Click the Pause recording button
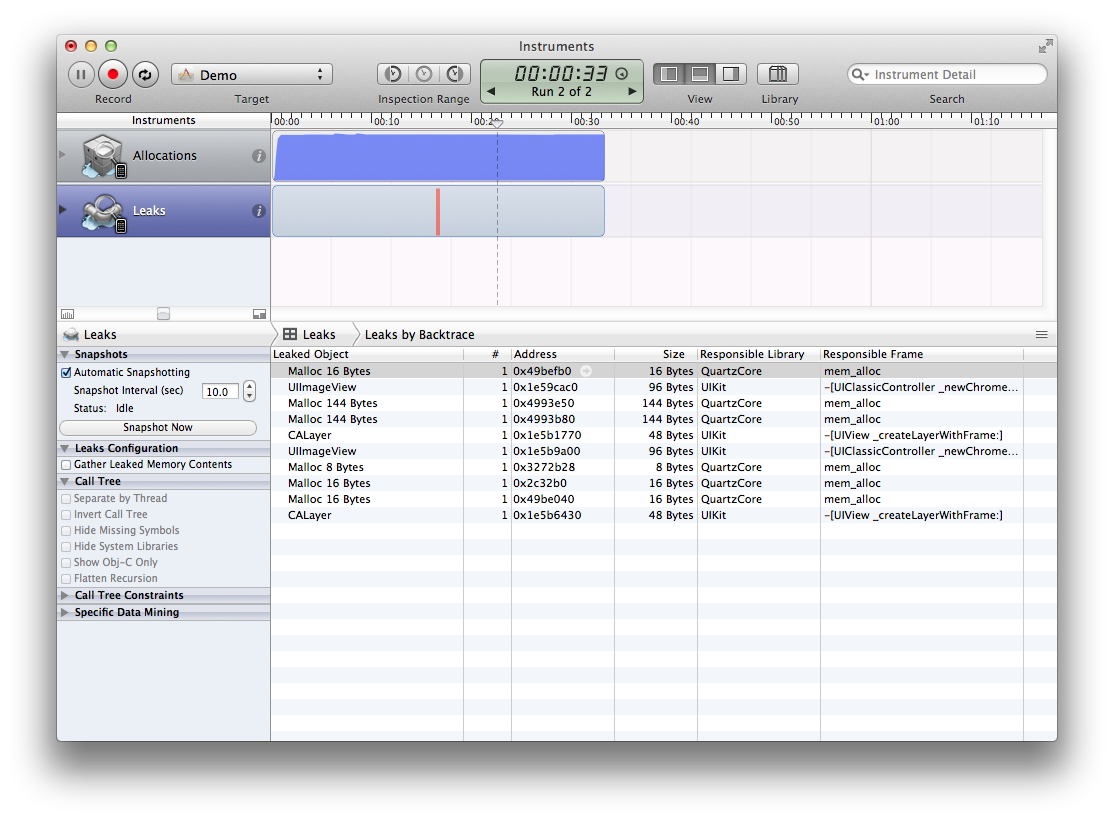 (x=81, y=74)
